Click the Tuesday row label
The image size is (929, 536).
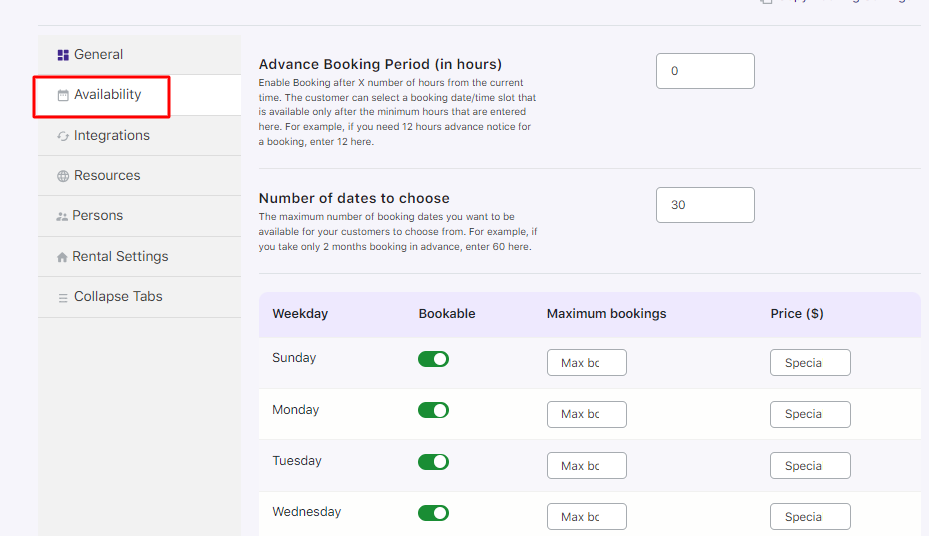[x=296, y=461]
